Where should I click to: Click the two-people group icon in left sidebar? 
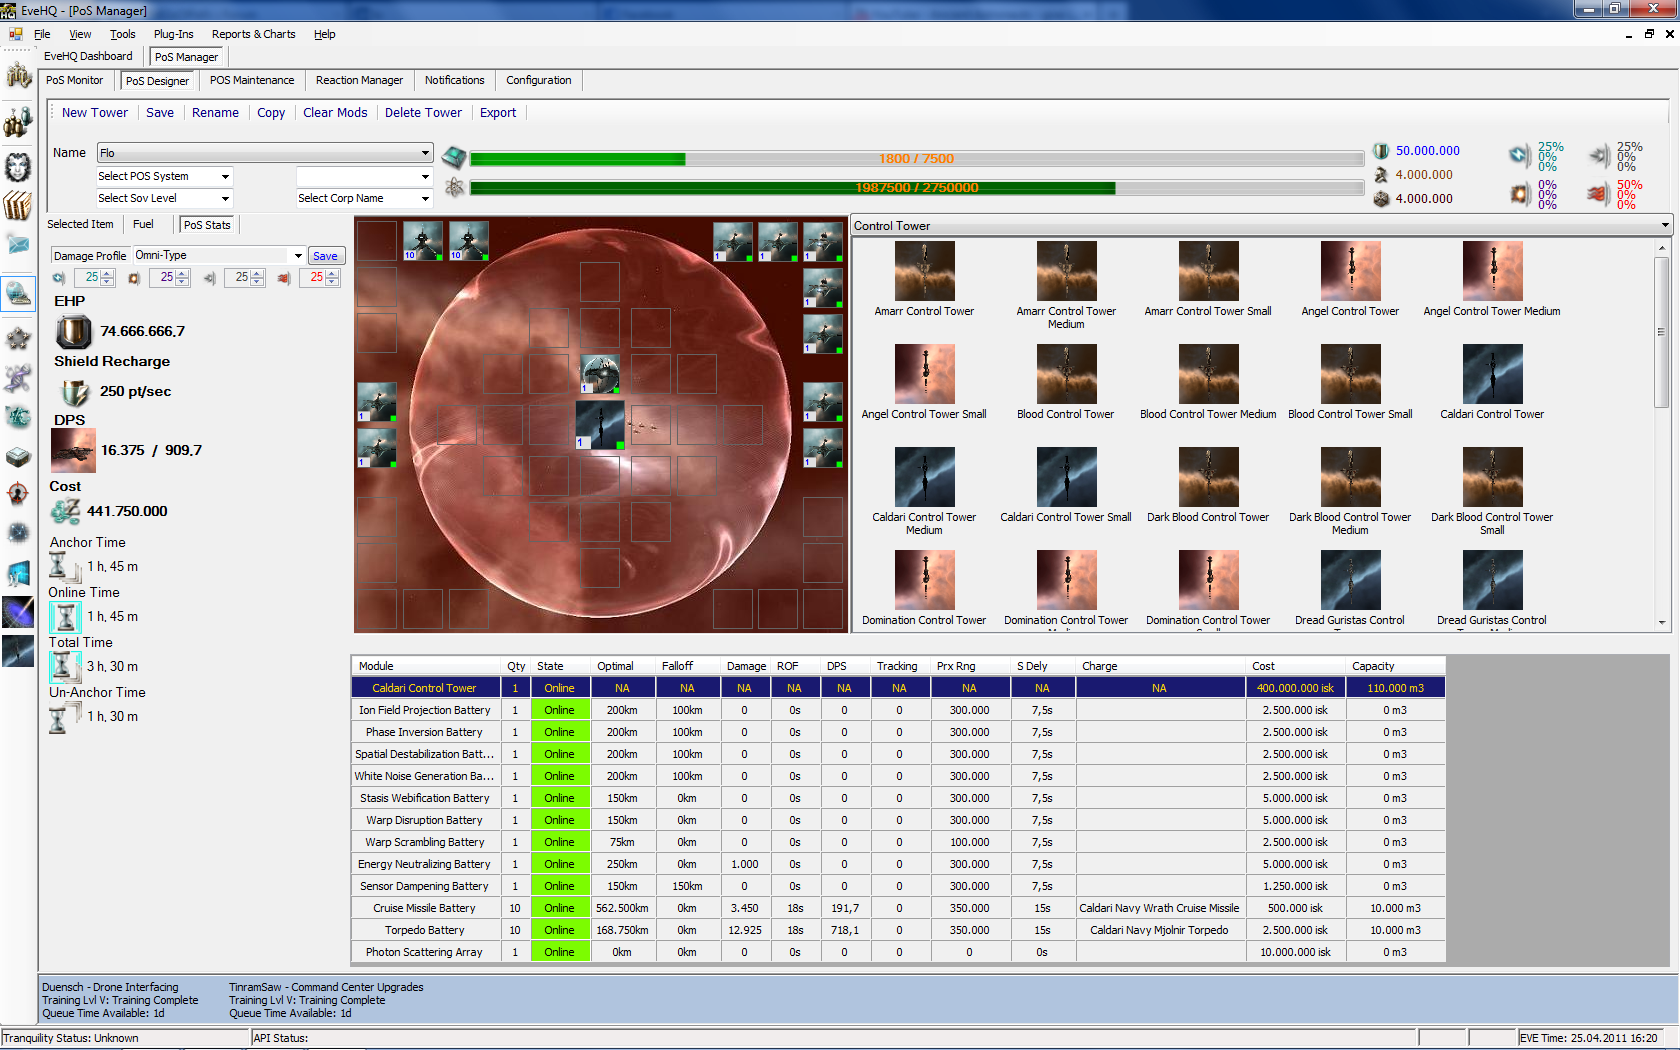click(x=18, y=122)
